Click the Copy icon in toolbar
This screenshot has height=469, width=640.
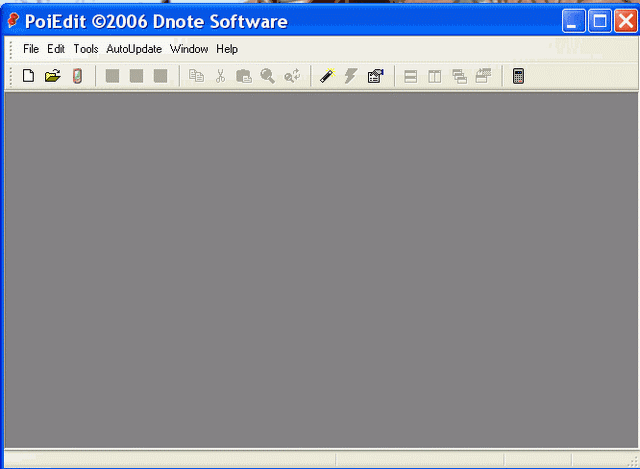tap(196, 76)
